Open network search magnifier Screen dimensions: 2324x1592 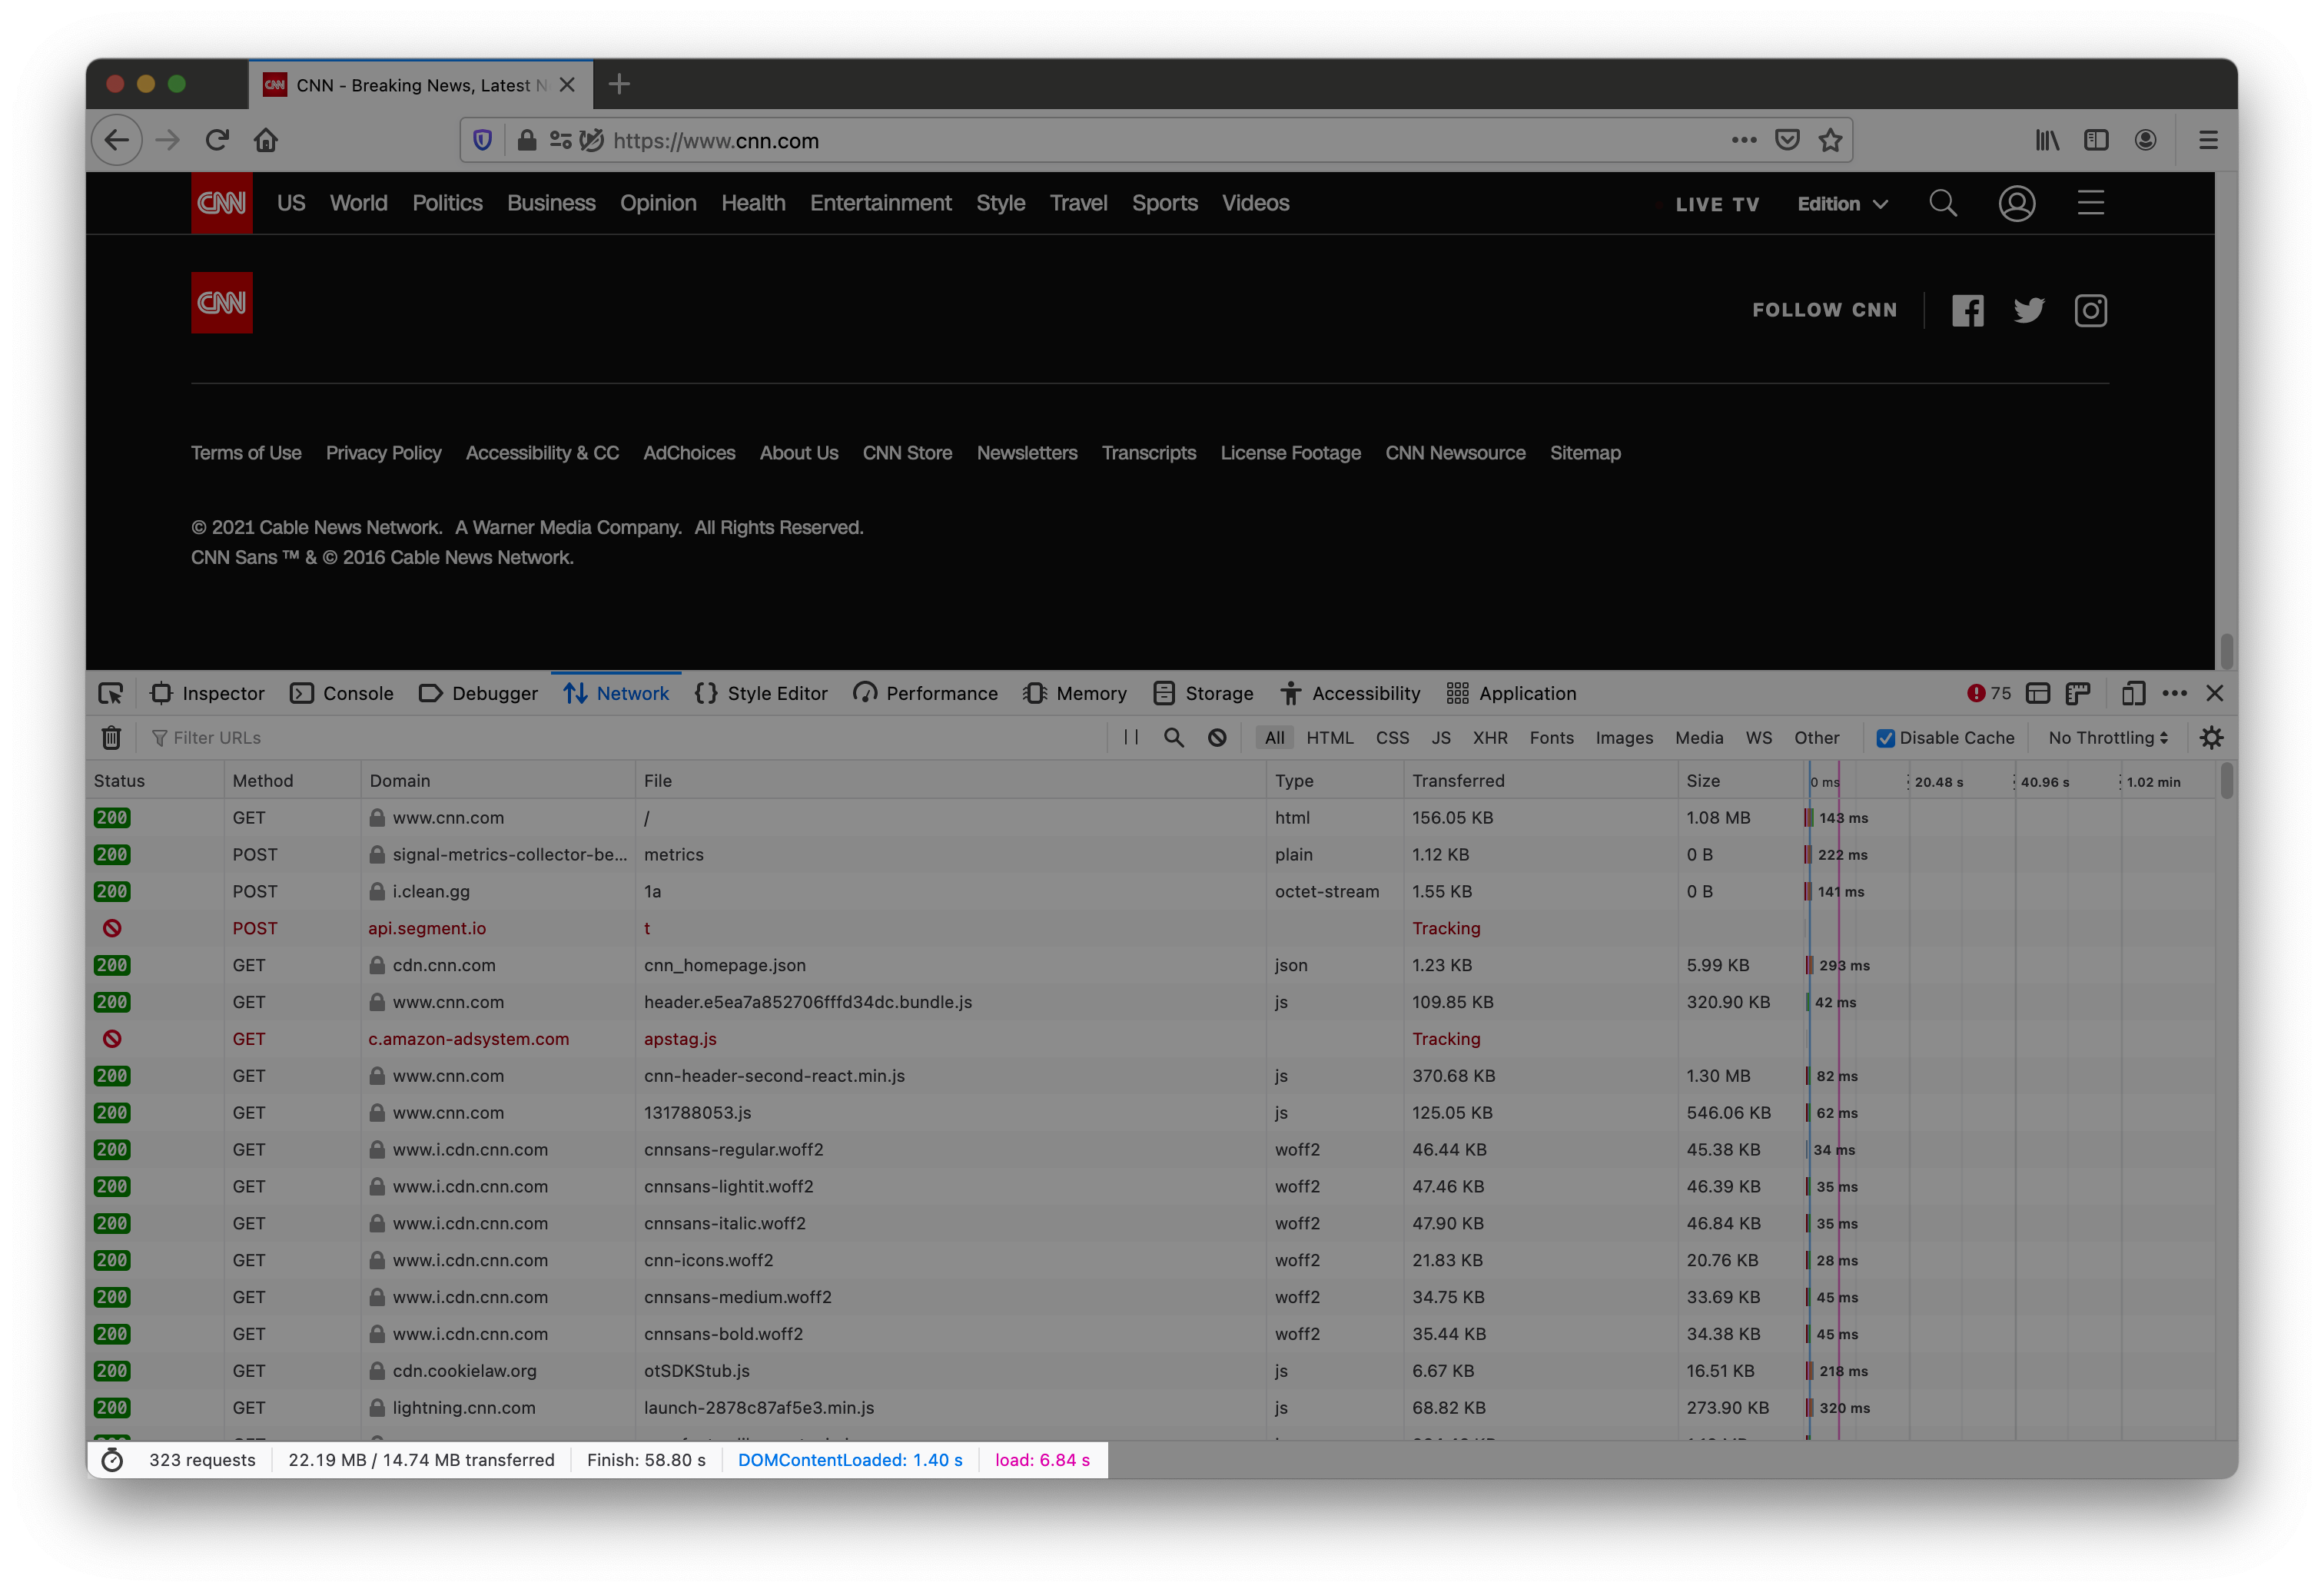point(1174,738)
